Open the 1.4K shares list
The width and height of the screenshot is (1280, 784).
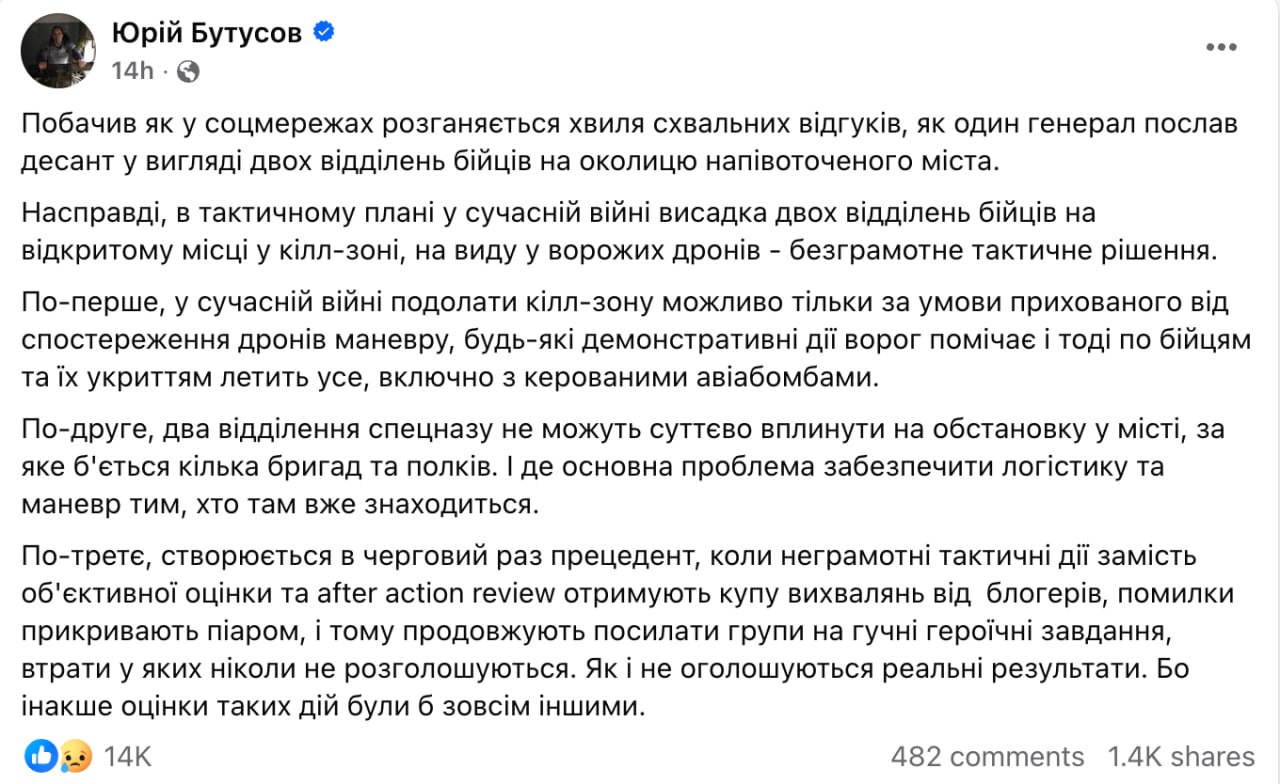pyautogui.click(x=1183, y=757)
